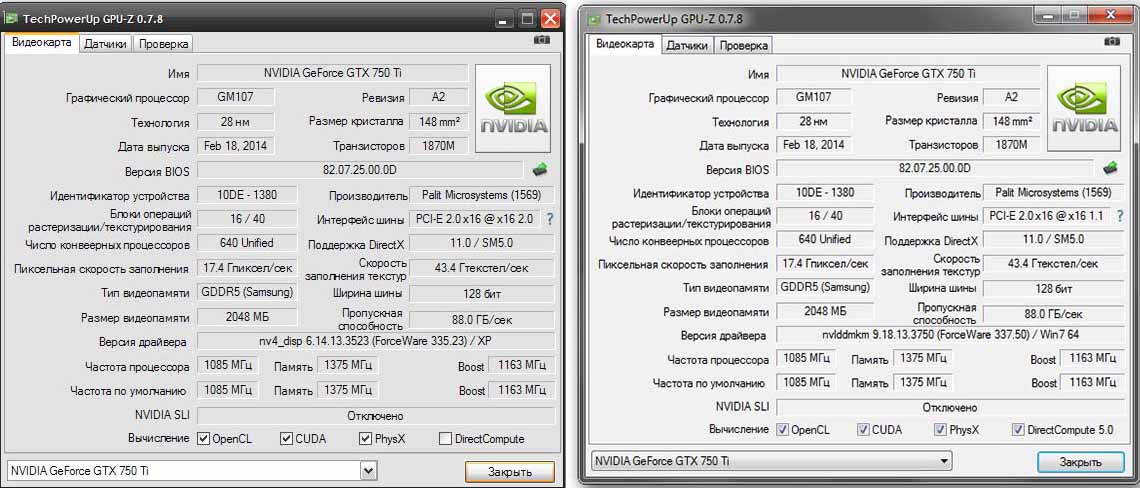1140x488 pixels.
Task: Switch to Проверка tab in left window
Action: 164,44
